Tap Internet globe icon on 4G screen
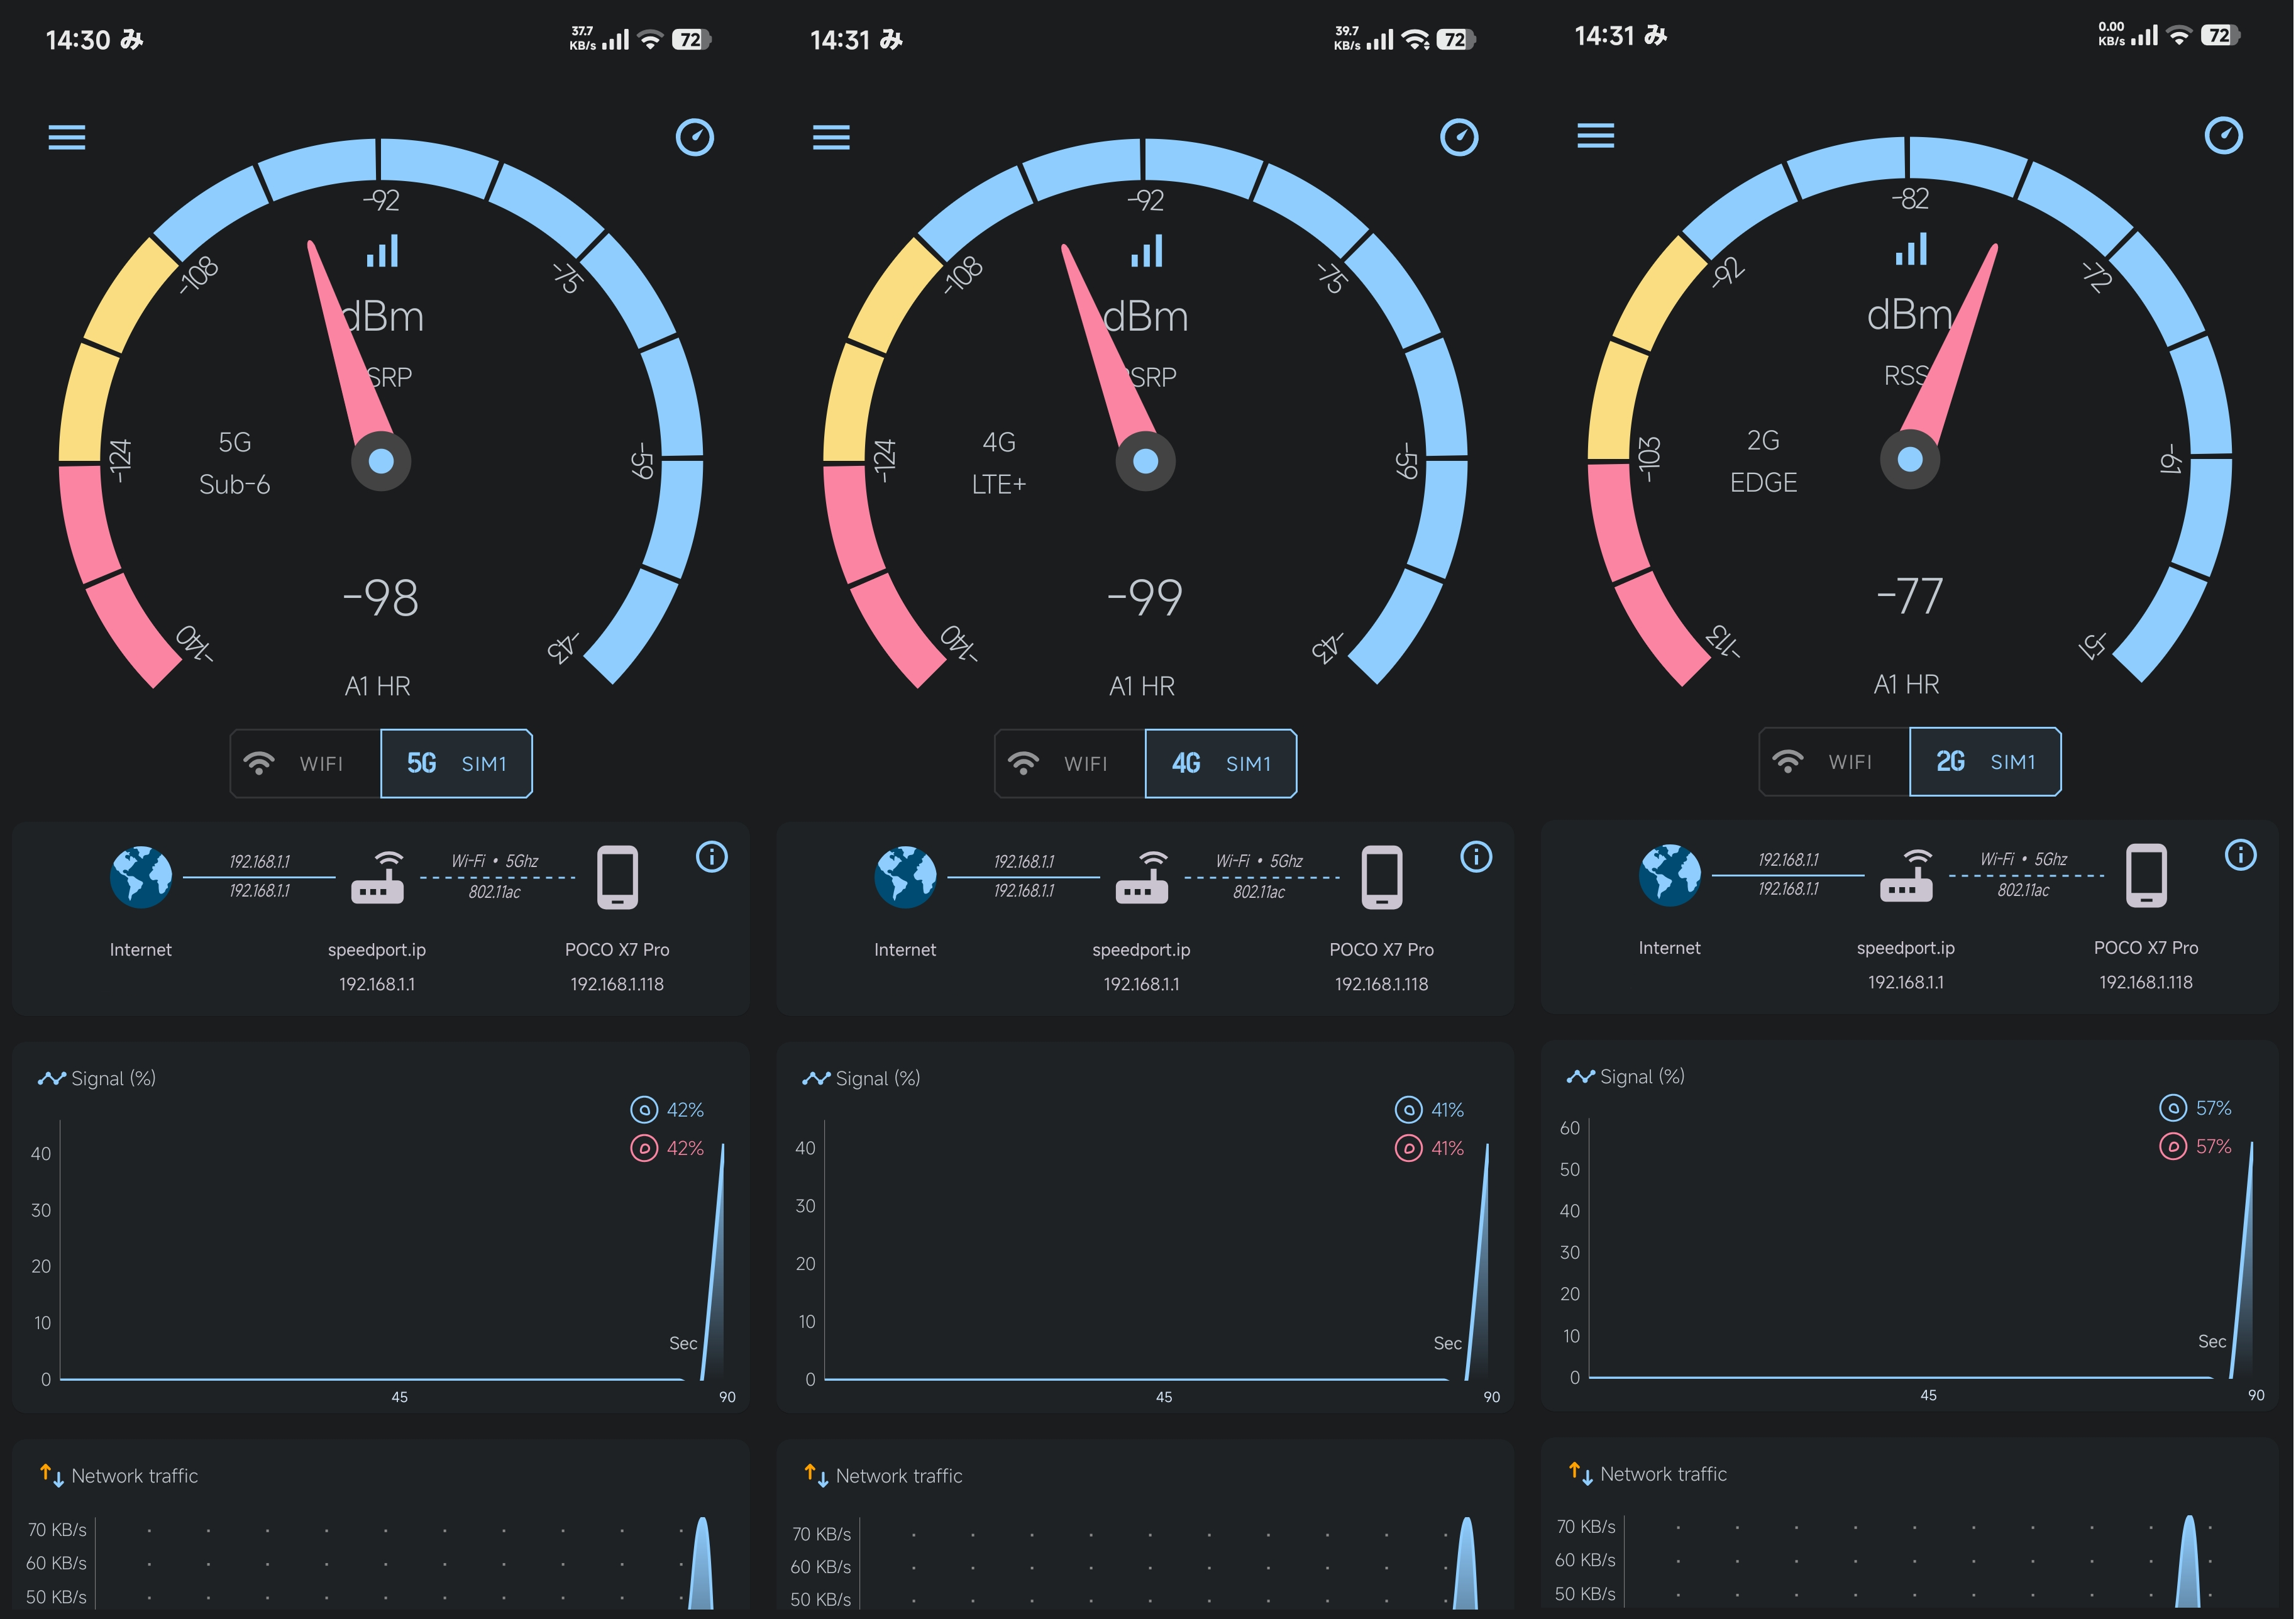Image resolution: width=2296 pixels, height=1619 pixels. pyautogui.click(x=905, y=877)
